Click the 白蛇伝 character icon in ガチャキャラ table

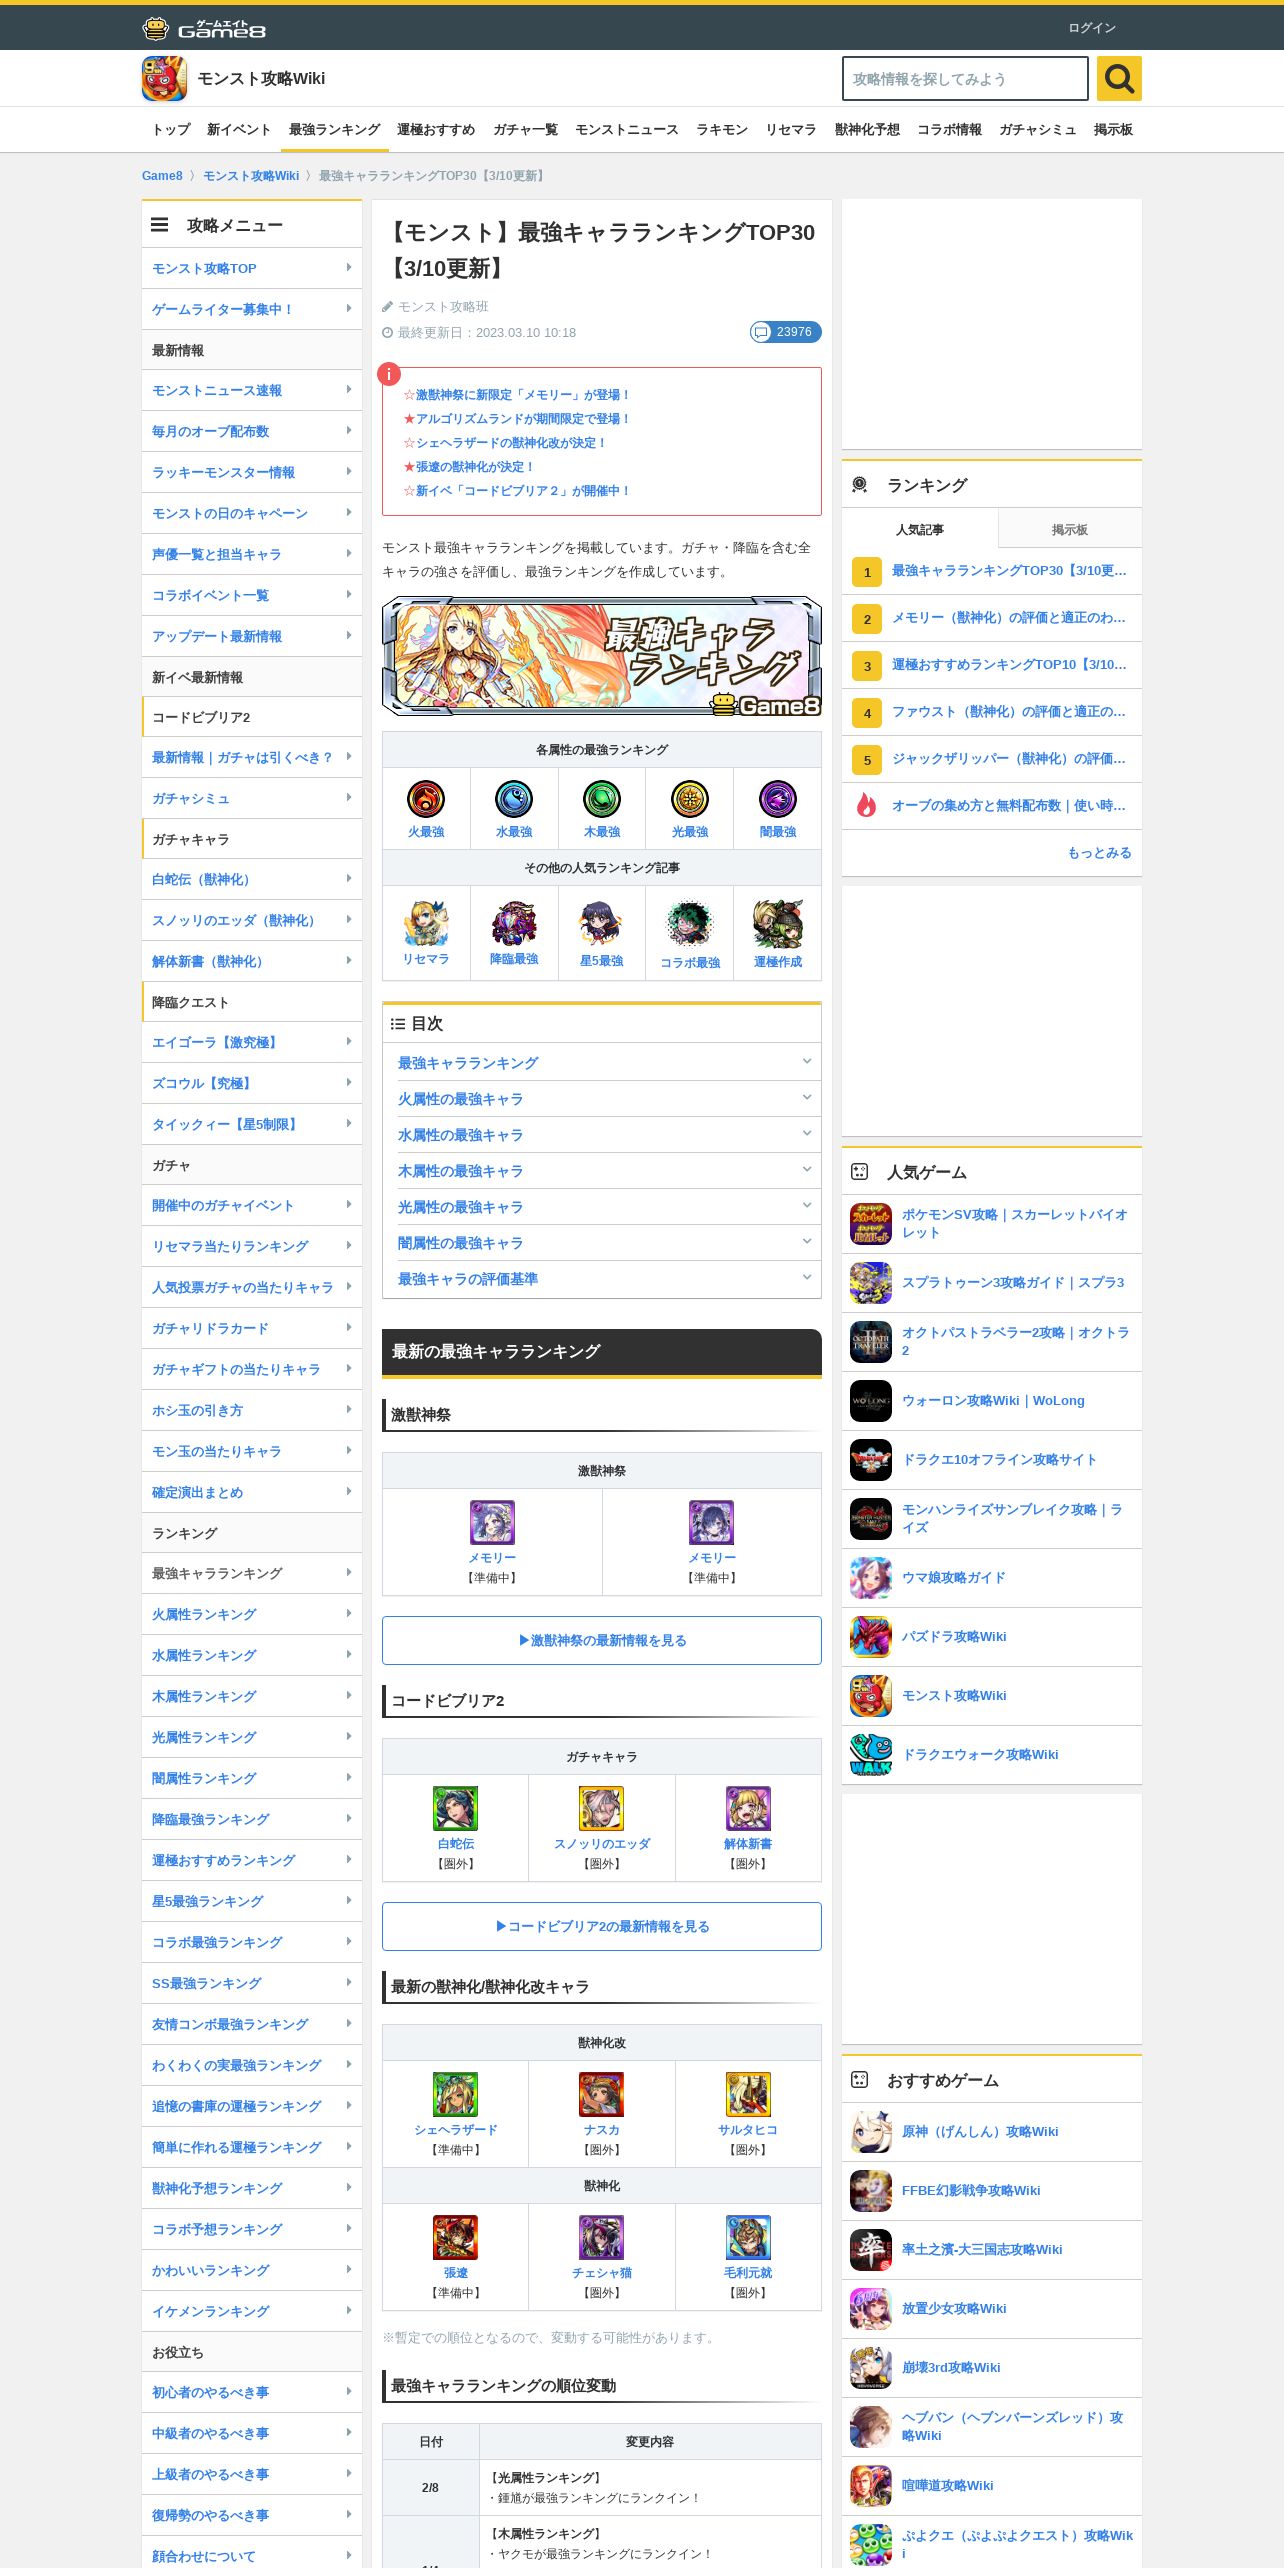pyautogui.click(x=455, y=1809)
